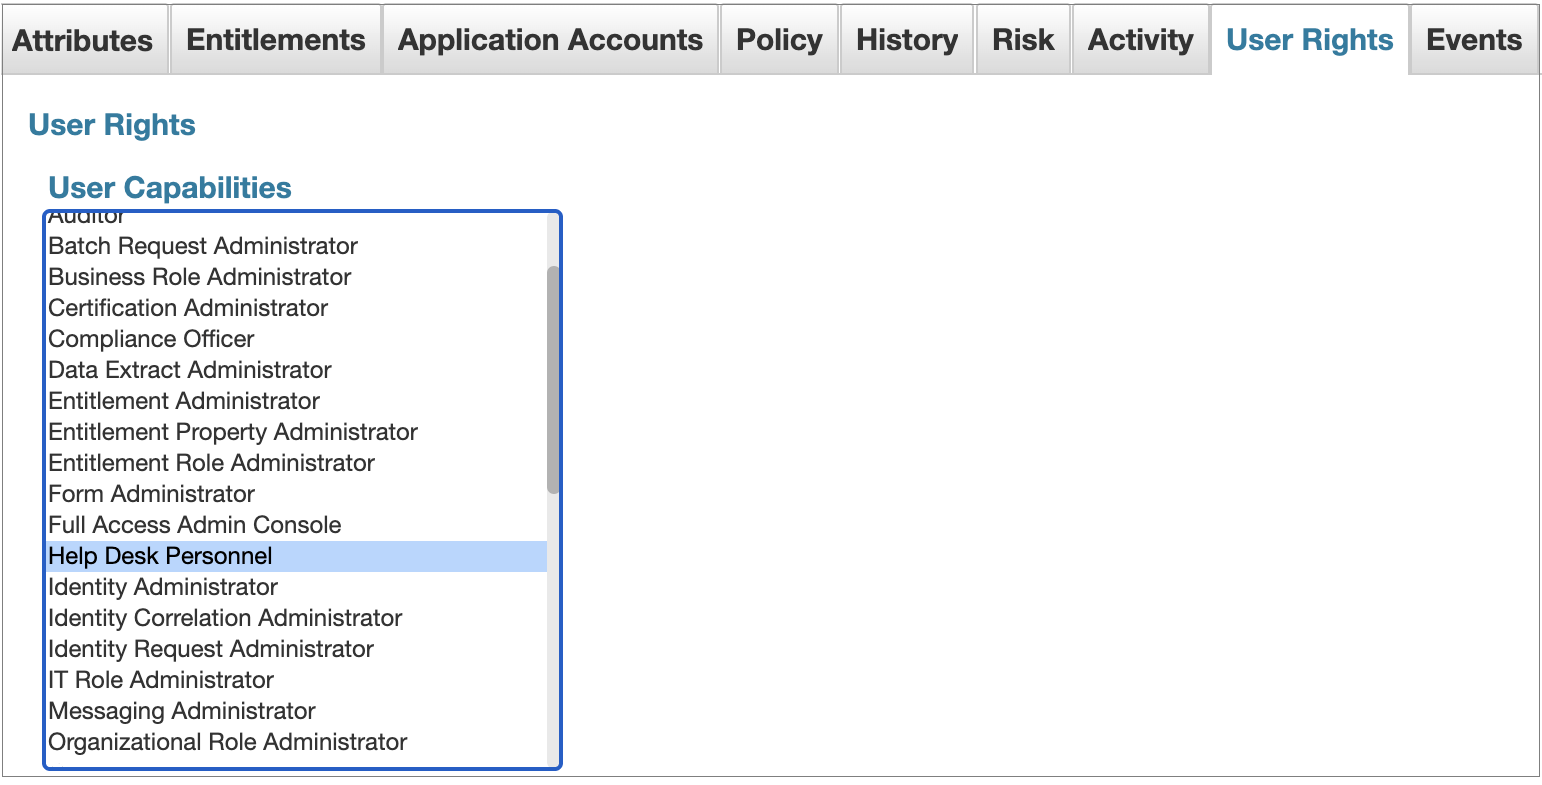Select Certification Administrator capability
The height and width of the screenshot is (785, 1542).
(x=188, y=308)
